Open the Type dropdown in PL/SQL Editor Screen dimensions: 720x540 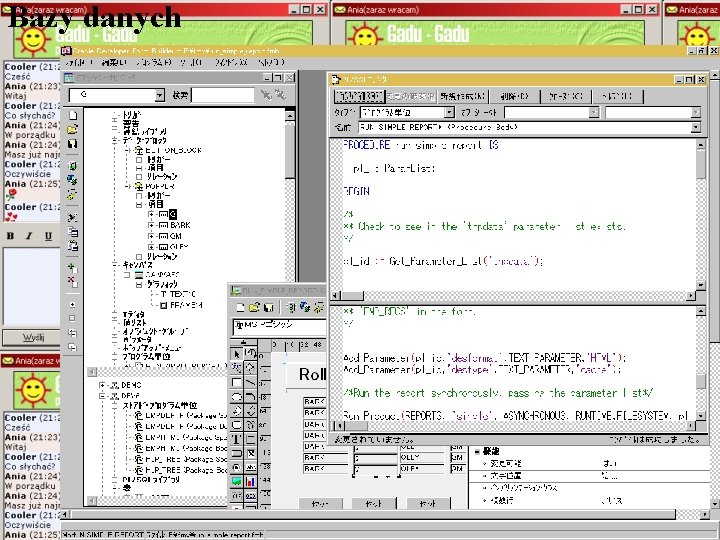tap(449, 112)
